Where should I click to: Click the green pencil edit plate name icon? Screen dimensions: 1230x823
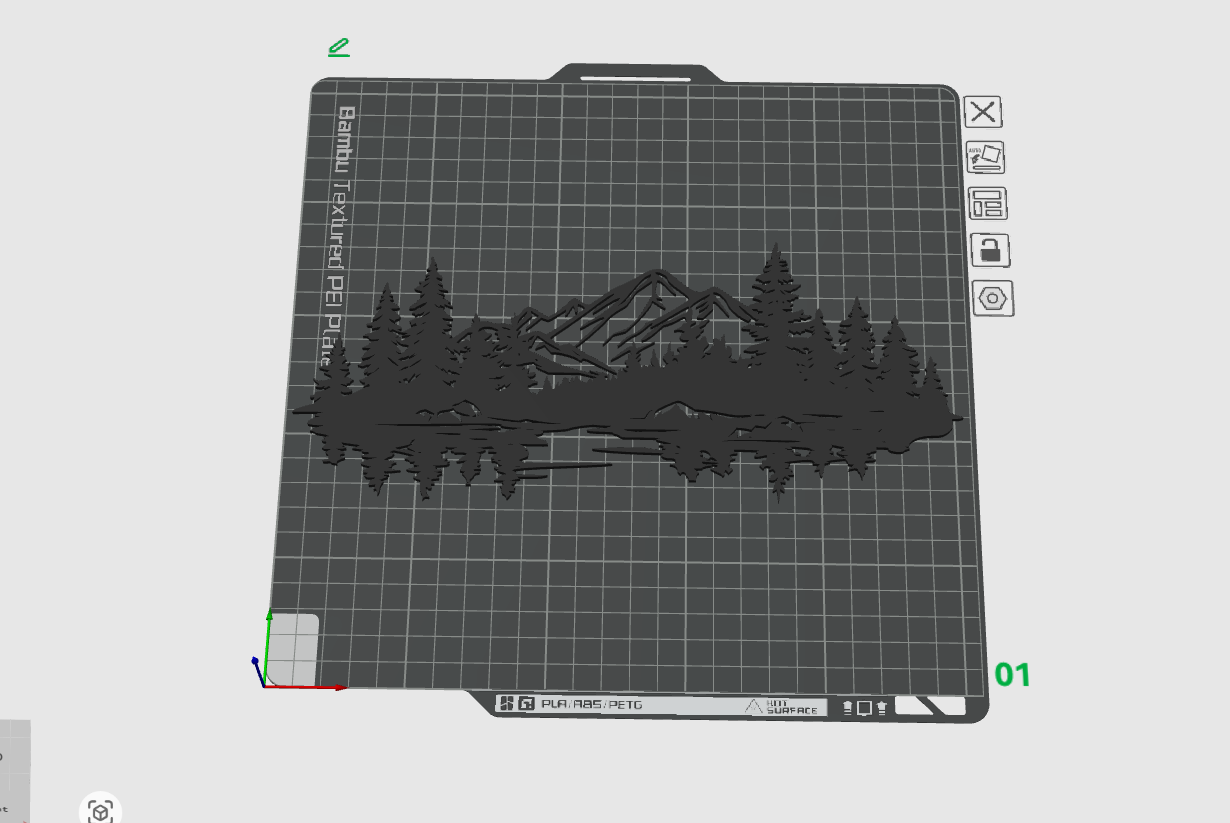click(x=339, y=47)
